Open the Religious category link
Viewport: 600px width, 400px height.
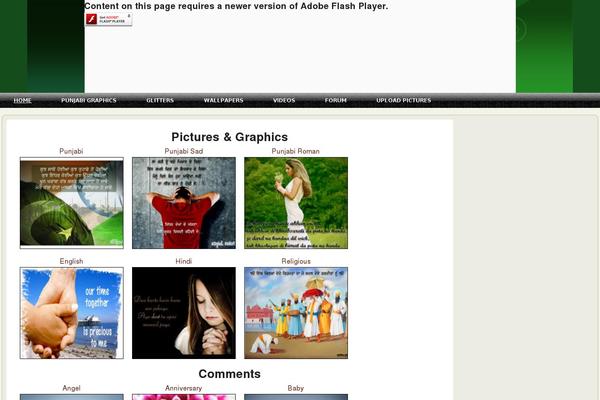(296, 261)
